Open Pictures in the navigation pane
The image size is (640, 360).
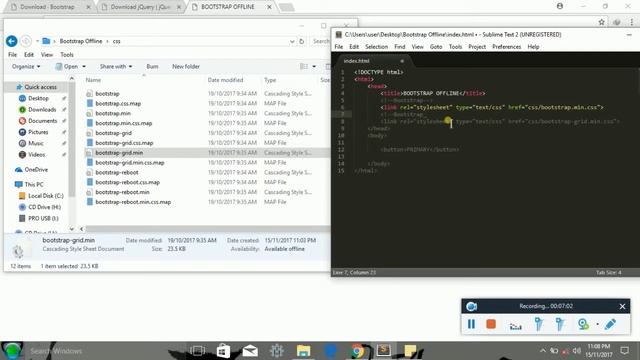pyautogui.click(x=38, y=132)
